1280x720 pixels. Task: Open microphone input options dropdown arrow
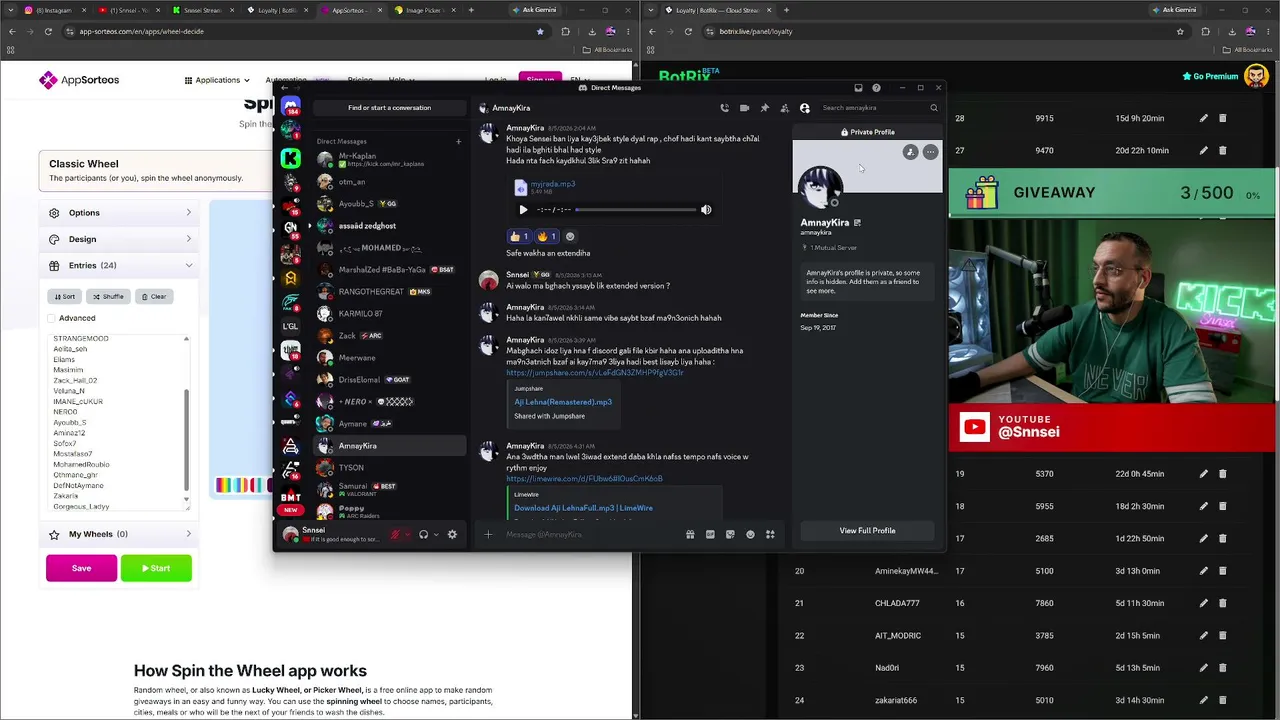point(407,535)
